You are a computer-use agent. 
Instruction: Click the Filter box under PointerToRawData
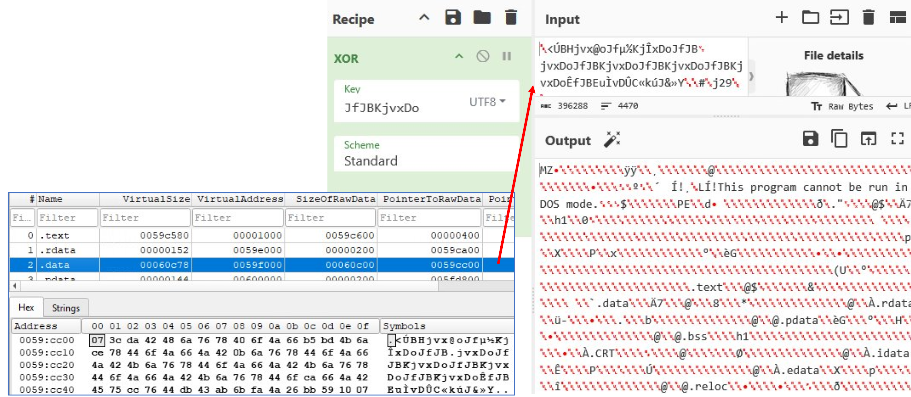pyautogui.click(x=430, y=217)
